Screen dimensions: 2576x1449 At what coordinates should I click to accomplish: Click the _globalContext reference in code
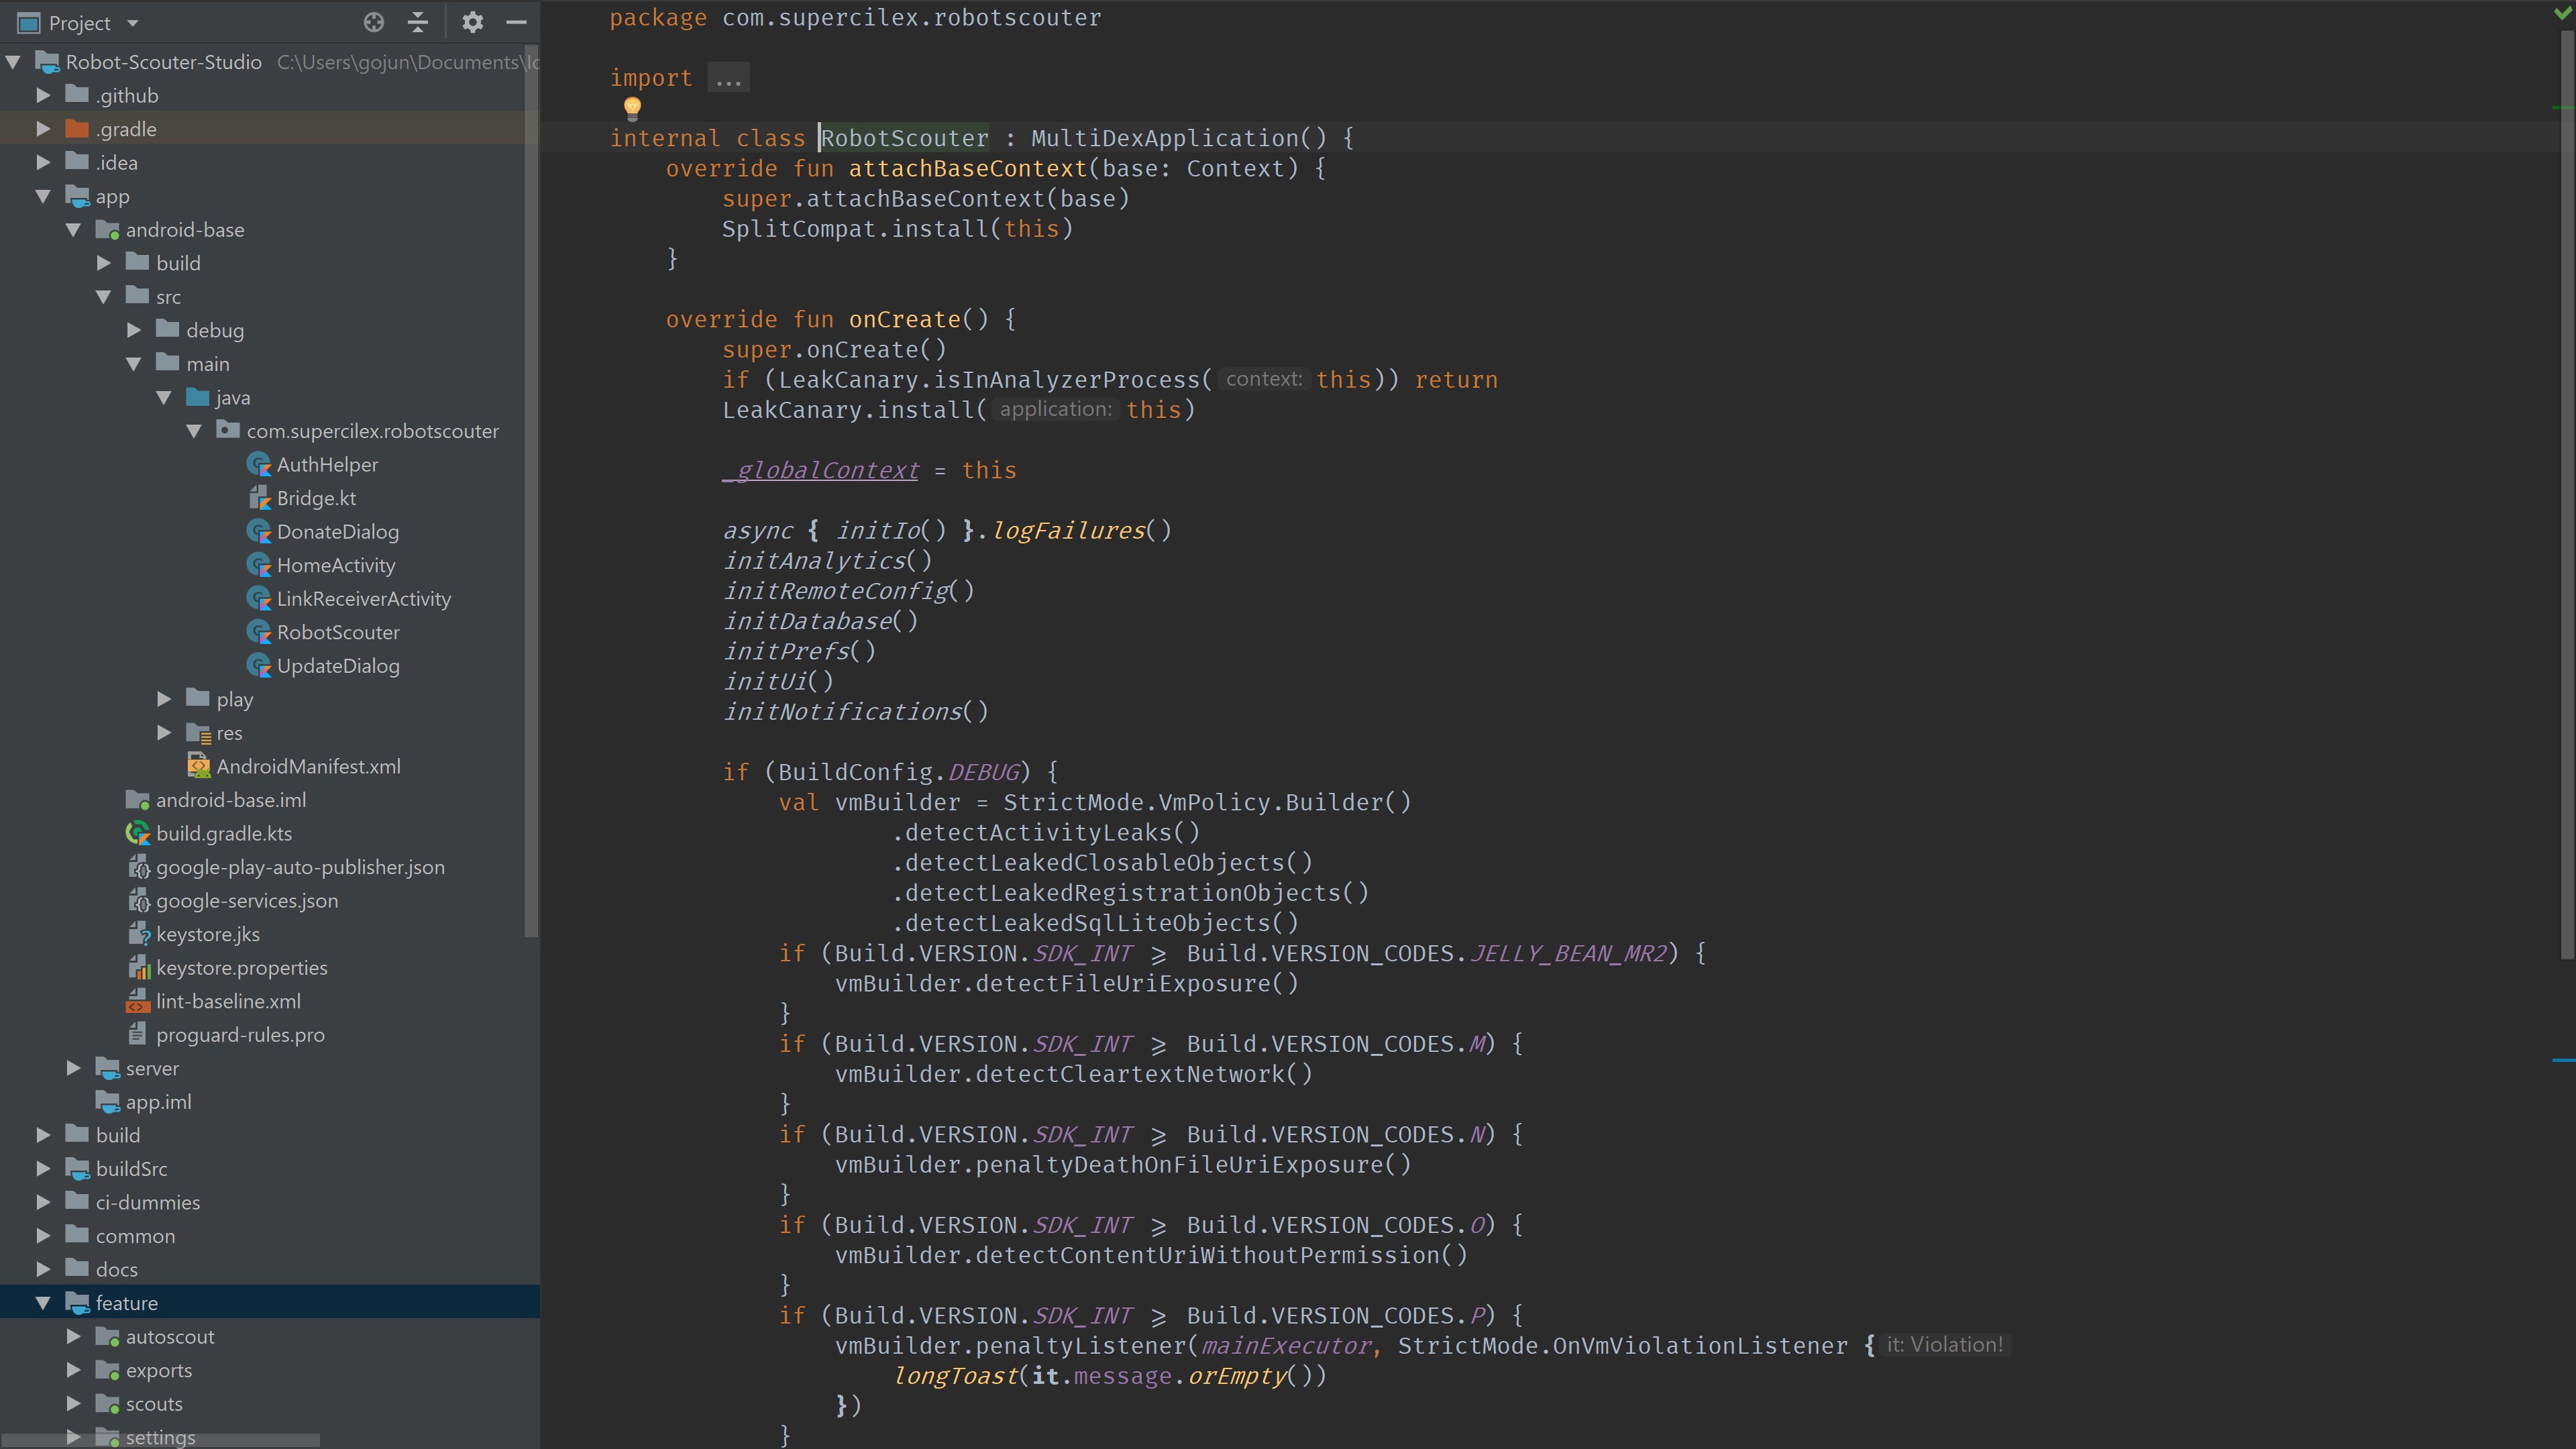pyautogui.click(x=820, y=470)
